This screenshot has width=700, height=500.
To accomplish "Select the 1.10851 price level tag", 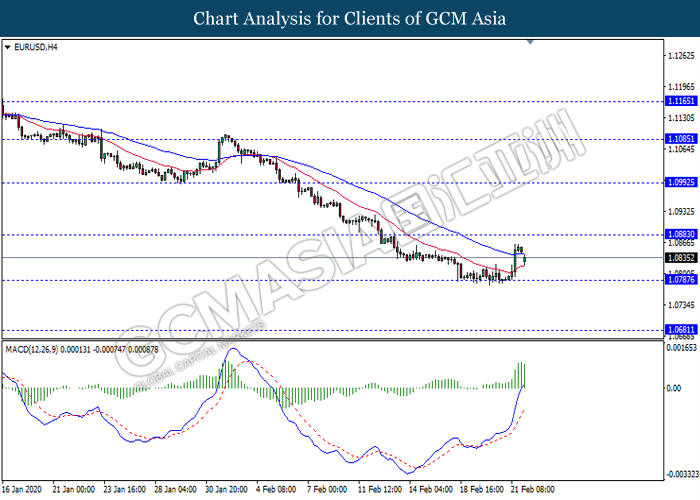I will [x=681, y=139].
